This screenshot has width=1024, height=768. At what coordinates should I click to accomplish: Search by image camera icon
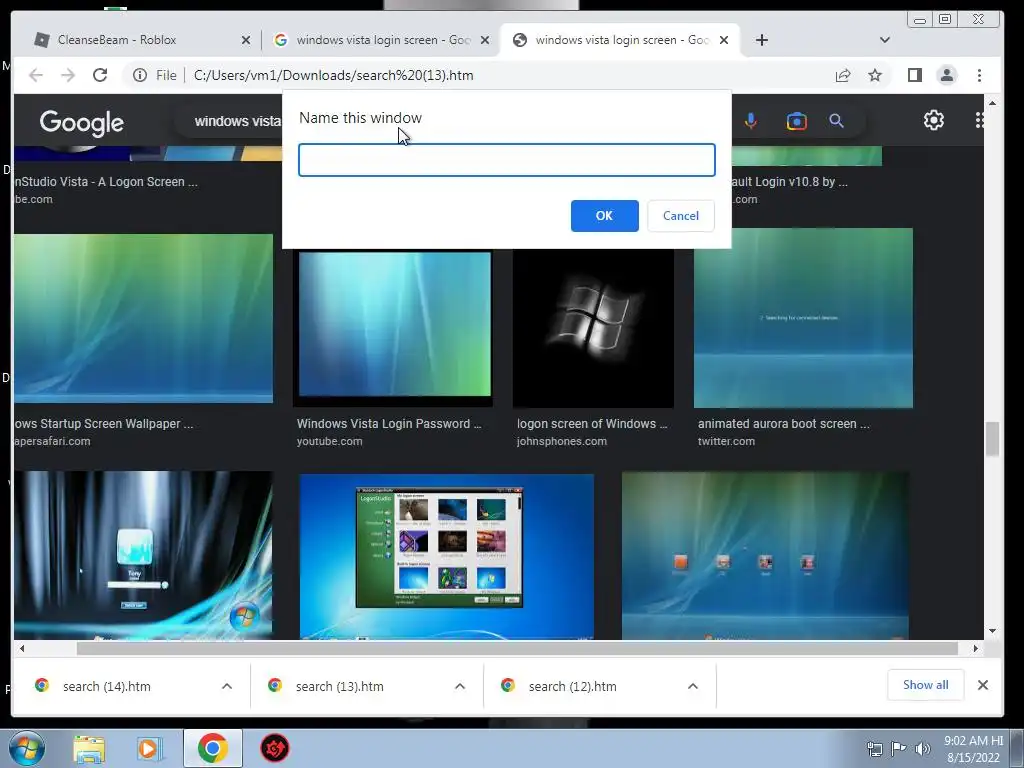pos(797,121)
